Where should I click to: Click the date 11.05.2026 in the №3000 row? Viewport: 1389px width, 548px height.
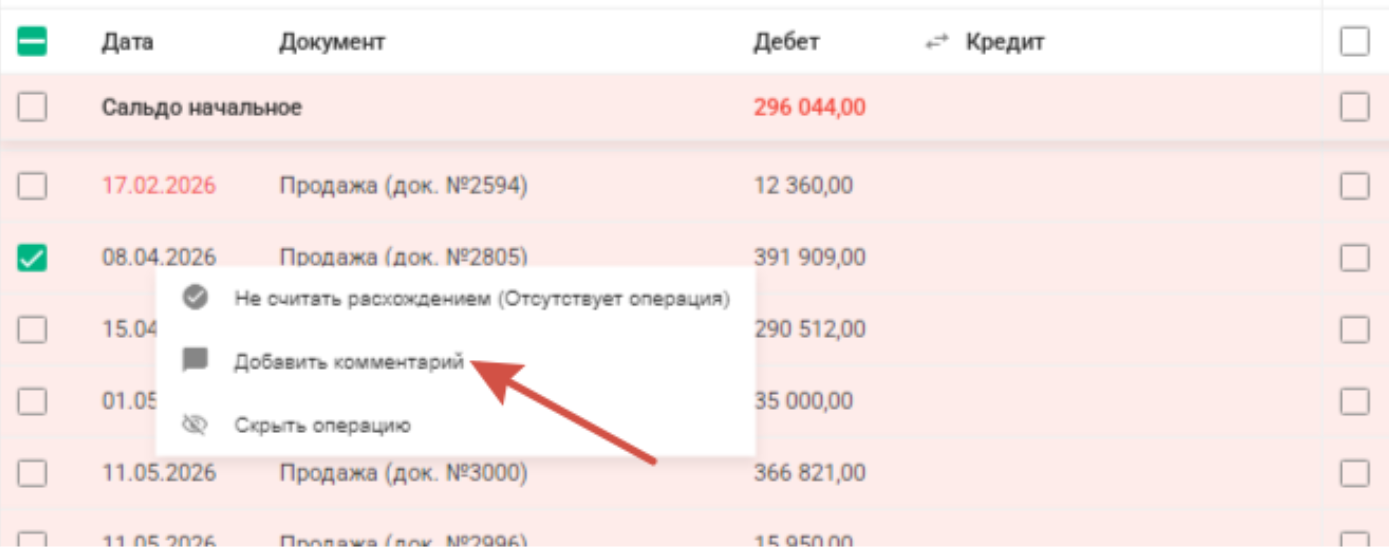(159, 472)
